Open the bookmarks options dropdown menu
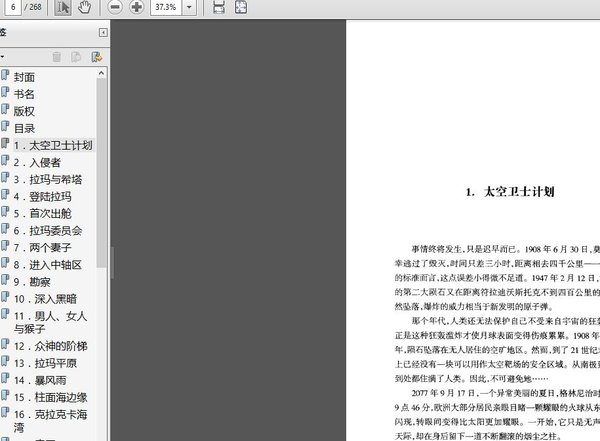The height and width of the screenshot is (441, 600). pos(2,57)
